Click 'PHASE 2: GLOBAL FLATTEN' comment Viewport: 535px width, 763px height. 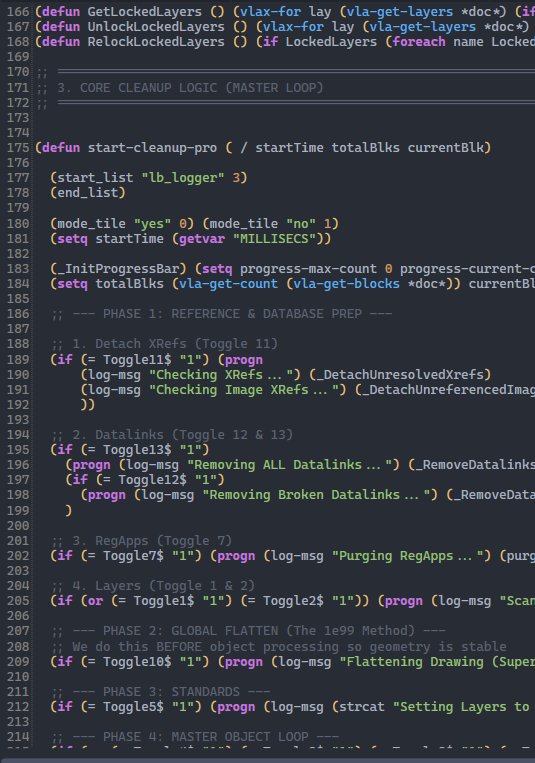[x=190, y=631]
